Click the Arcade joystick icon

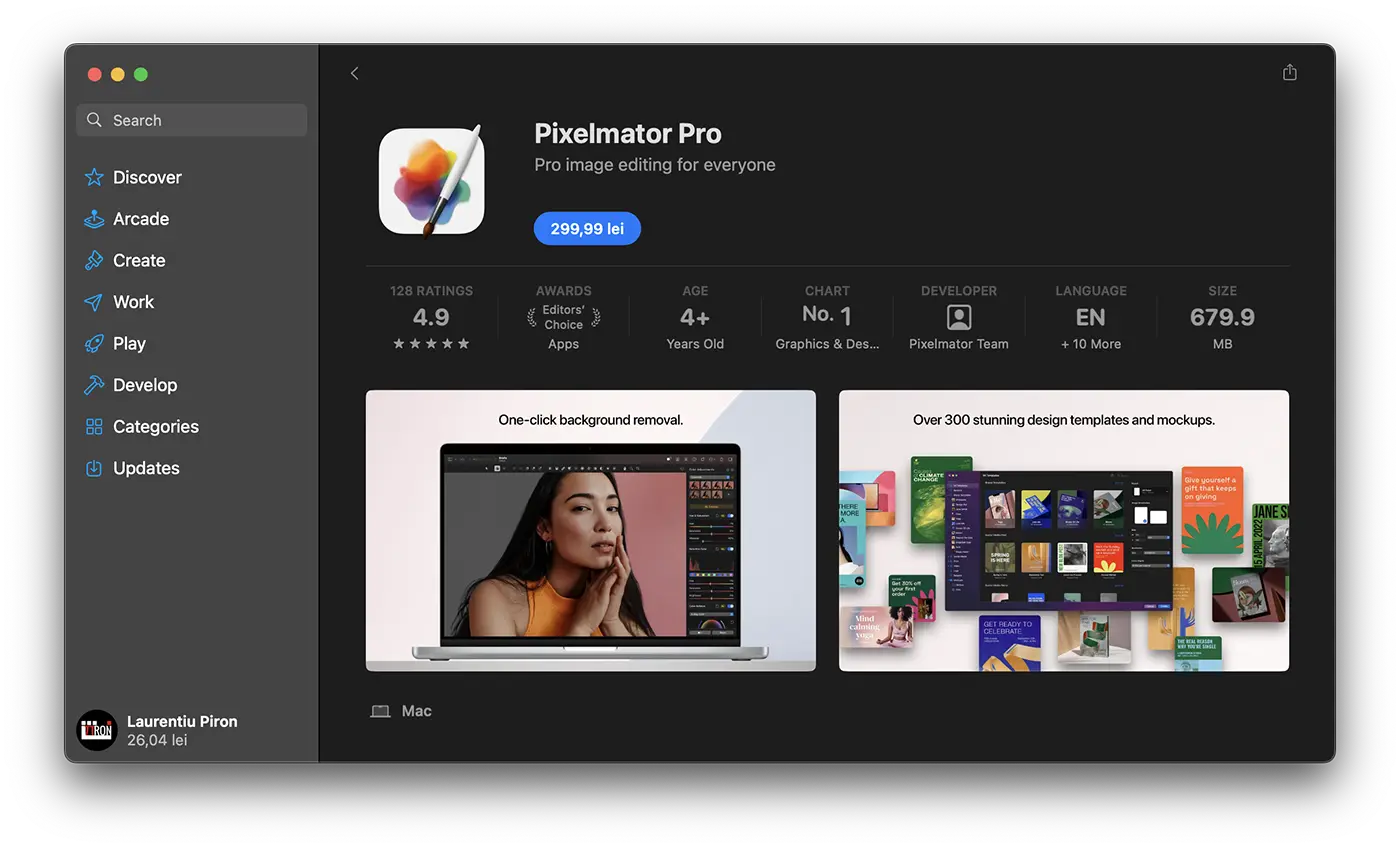[94, 219]
